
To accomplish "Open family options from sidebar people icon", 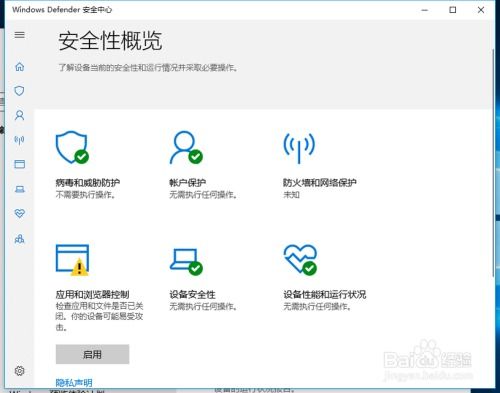I will coord(20,239).
